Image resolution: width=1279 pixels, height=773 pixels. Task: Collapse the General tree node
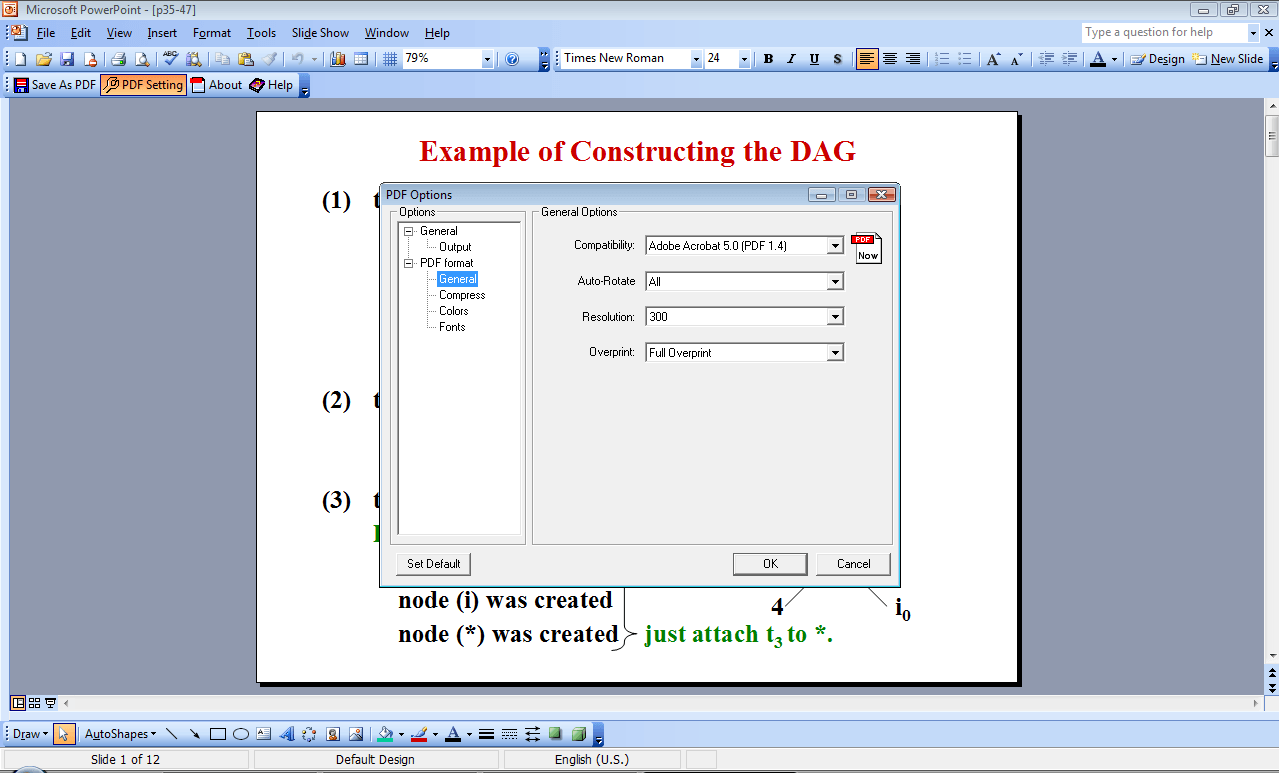click(x=409, y=231)
